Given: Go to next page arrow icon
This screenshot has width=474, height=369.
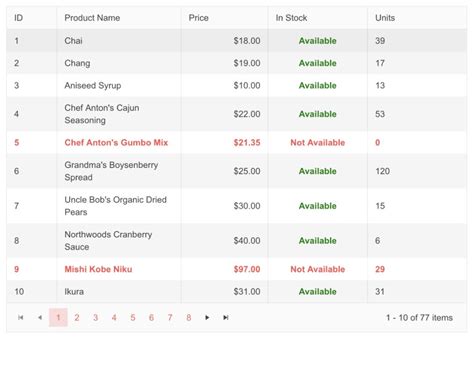Looking at the screenshot, I should (x=207, y=317).
